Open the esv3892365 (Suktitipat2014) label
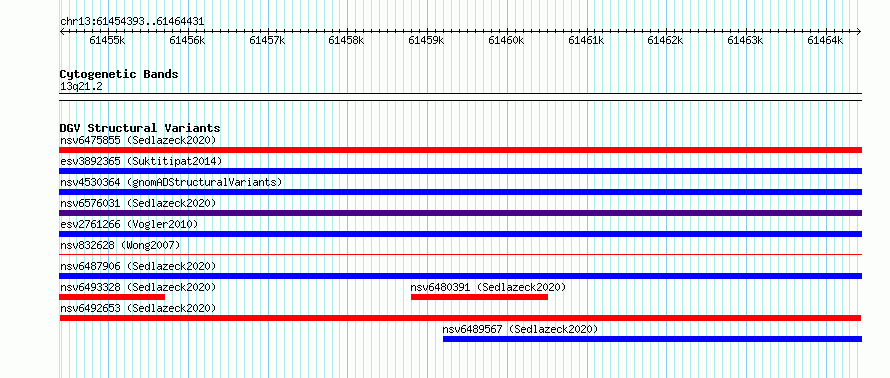 click(x=141, y=161)
